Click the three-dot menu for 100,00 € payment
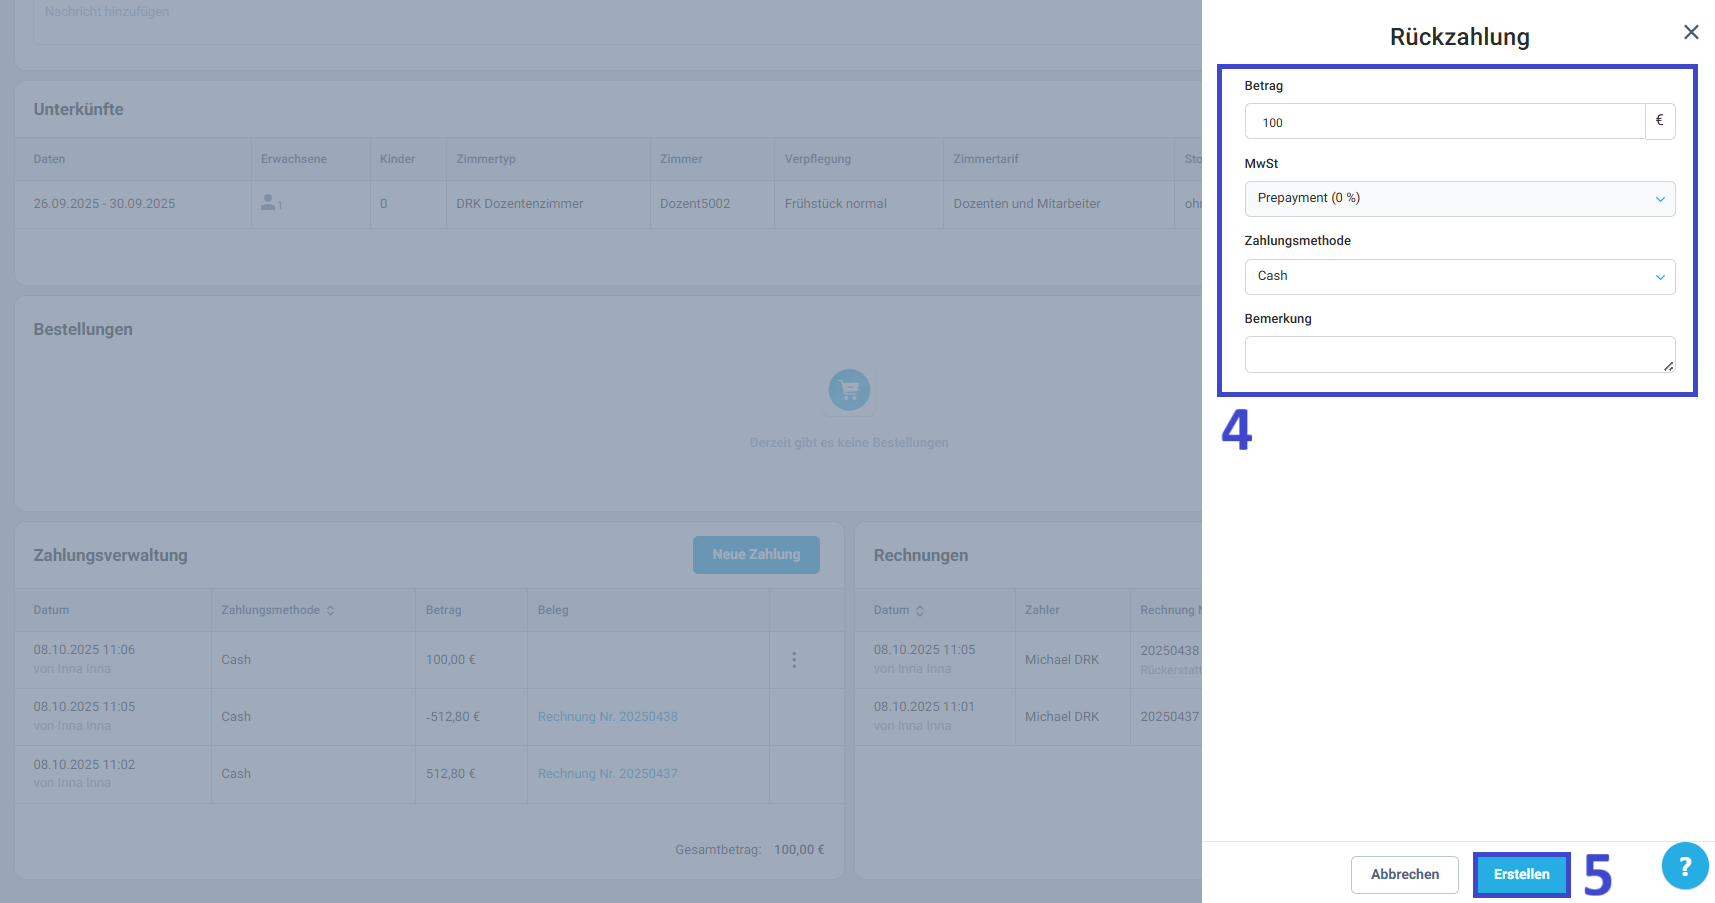1715x903 pixels. 794,660
